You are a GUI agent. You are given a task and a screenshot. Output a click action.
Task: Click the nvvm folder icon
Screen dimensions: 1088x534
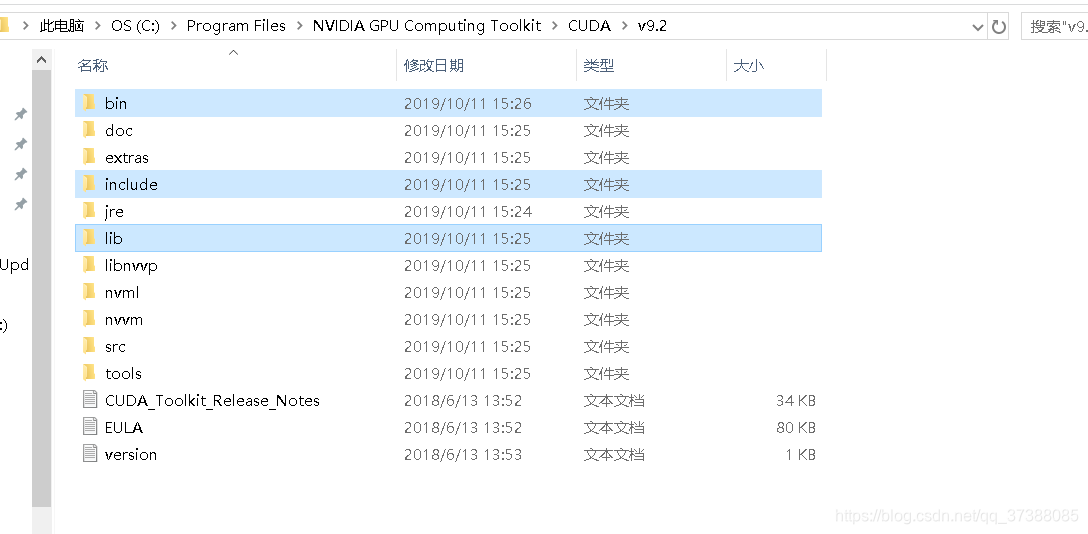[x=89, y=320]
